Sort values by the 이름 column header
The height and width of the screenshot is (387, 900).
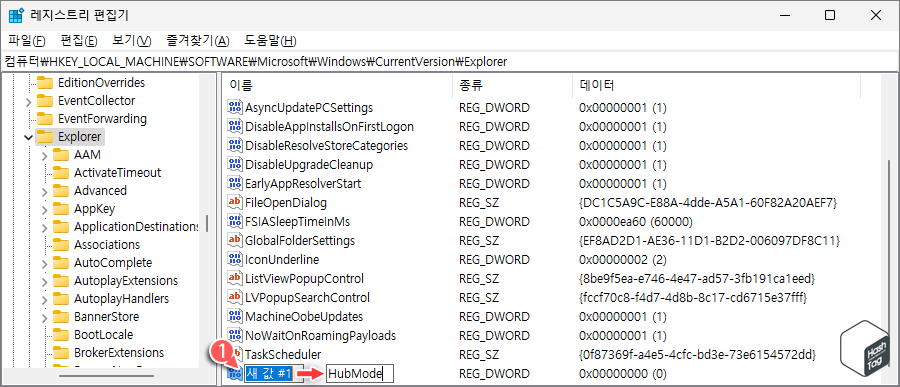pos(337,86)
